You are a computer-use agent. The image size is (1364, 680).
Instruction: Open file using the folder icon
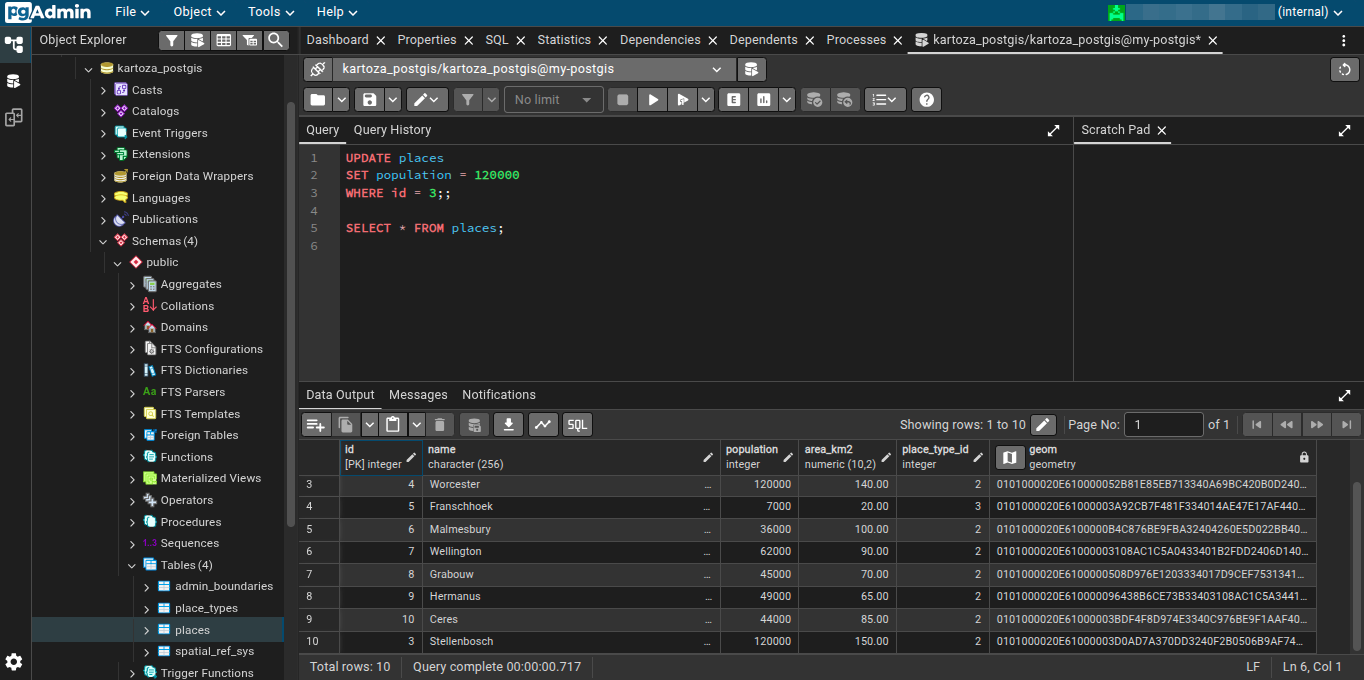[317, 100]
